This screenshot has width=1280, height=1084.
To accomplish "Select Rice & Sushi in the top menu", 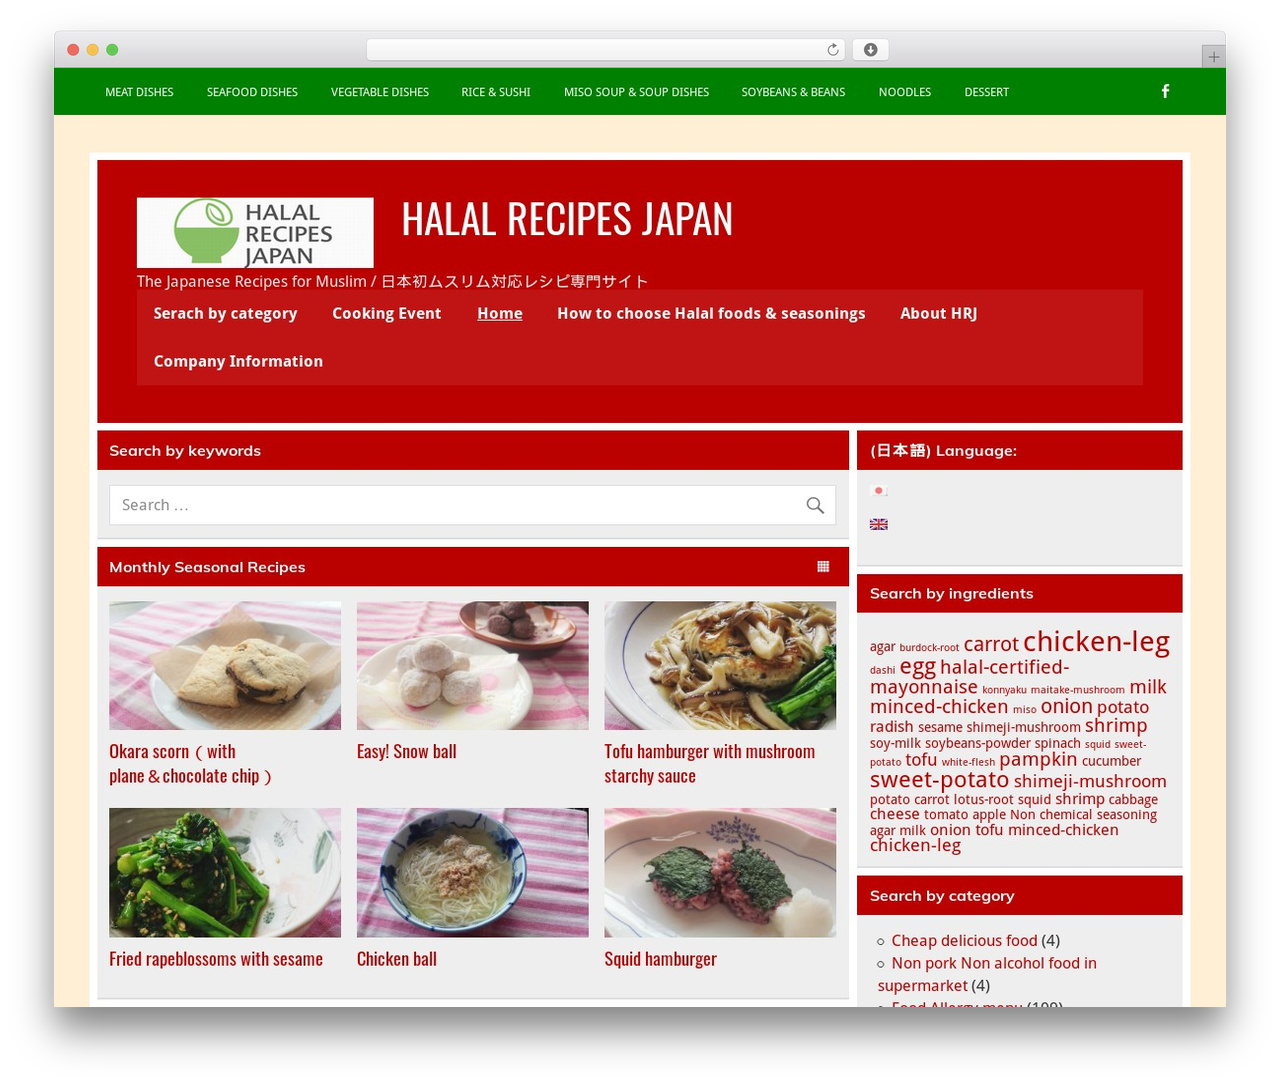I will [x=496, y=92].
